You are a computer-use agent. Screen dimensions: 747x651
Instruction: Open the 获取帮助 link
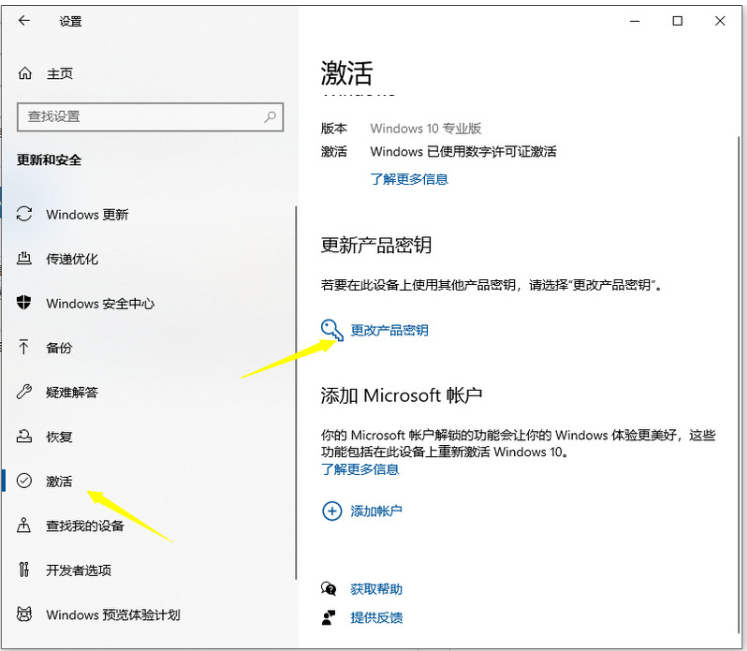coord(376,589)
